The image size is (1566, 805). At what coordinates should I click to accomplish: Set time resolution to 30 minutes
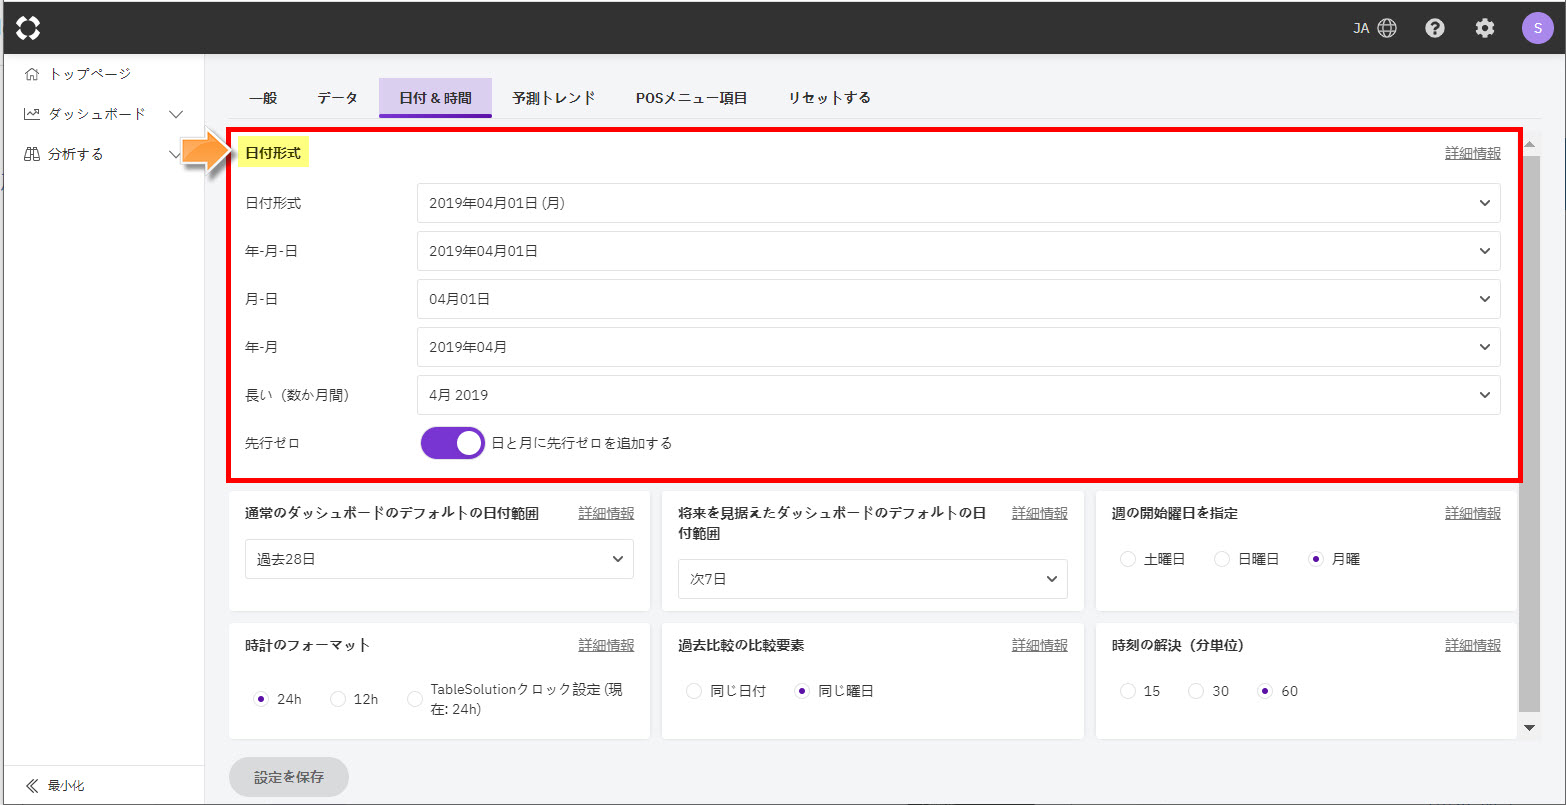click(1196, 691)
